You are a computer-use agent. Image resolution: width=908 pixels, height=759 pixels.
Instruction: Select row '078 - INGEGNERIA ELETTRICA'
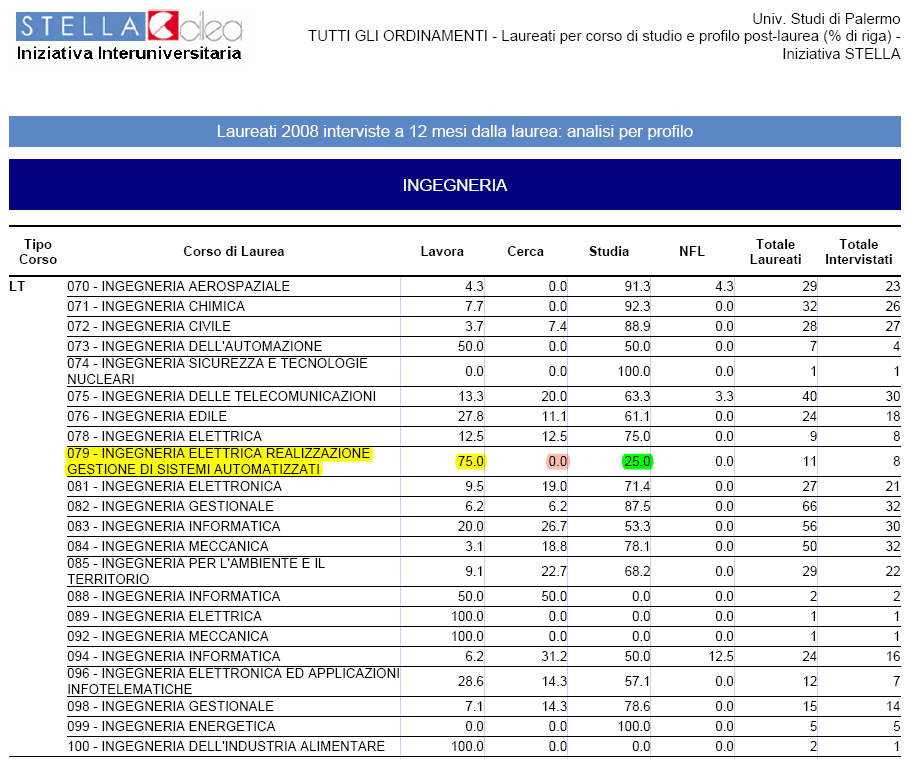484,437
